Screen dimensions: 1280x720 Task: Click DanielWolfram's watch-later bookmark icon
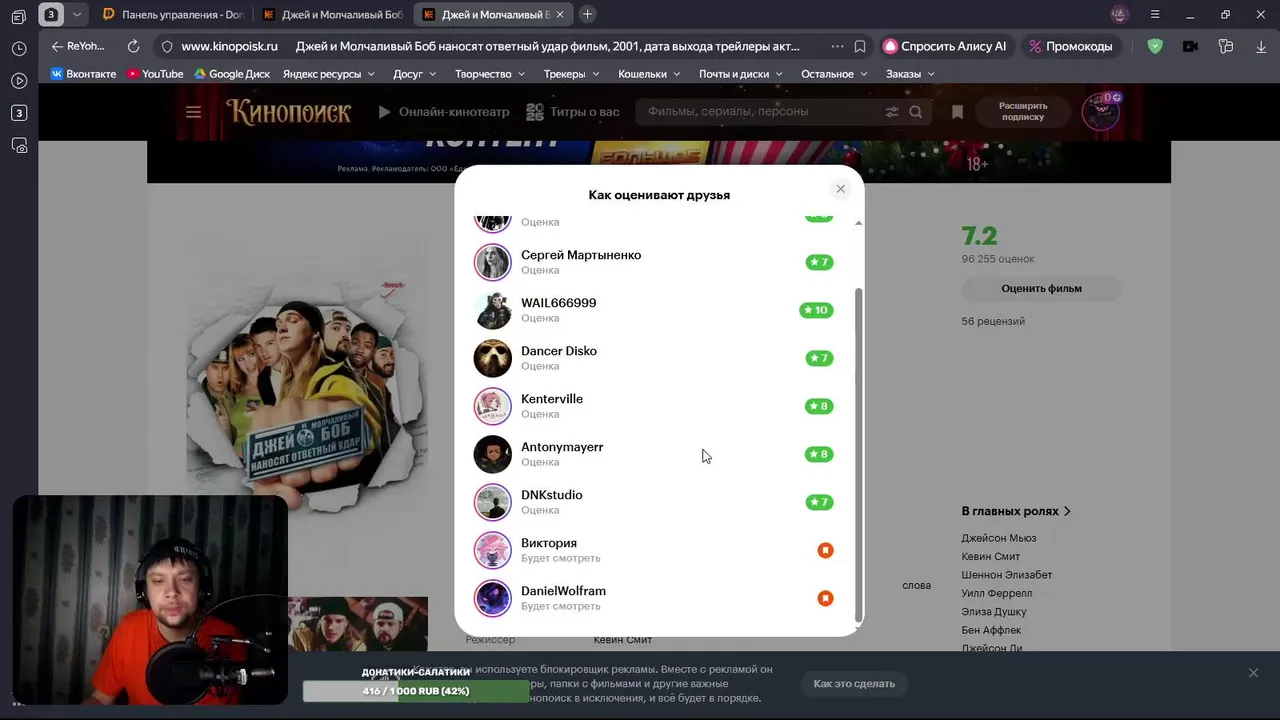point(825,598)
